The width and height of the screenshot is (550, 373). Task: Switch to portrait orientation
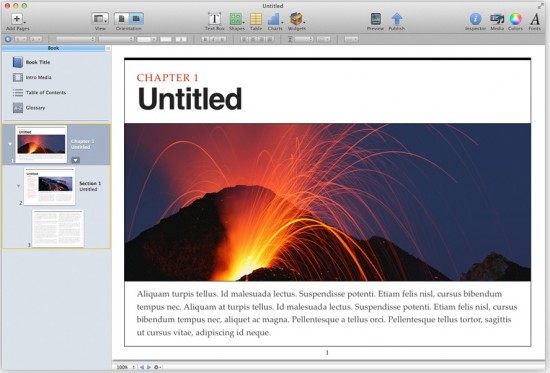point(121,19)
